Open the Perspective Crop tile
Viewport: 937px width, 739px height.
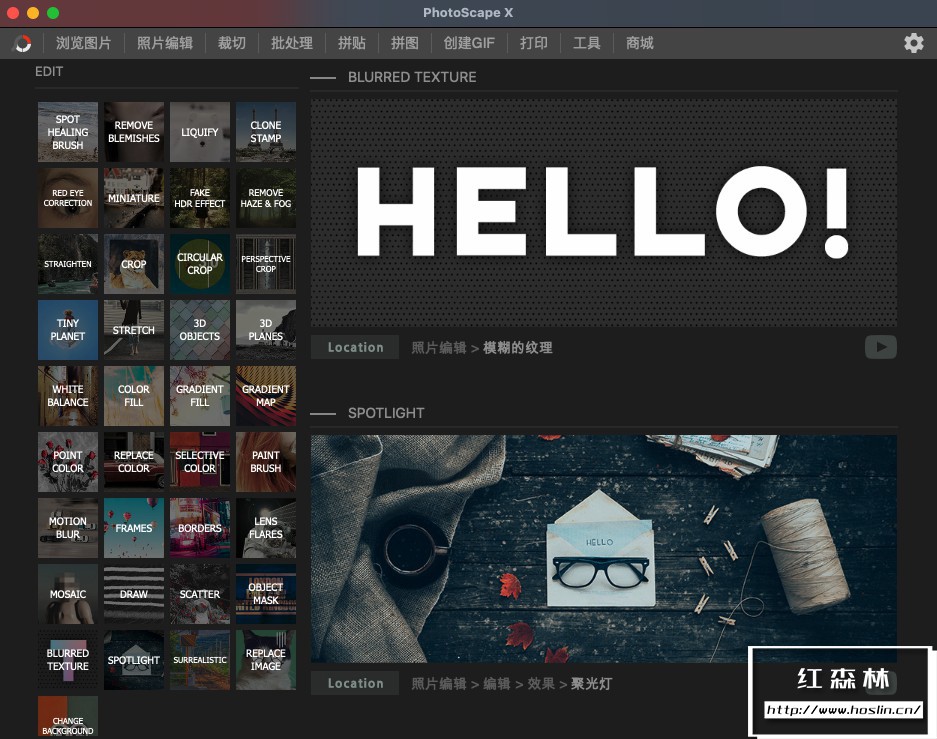[x=266, y=264]
